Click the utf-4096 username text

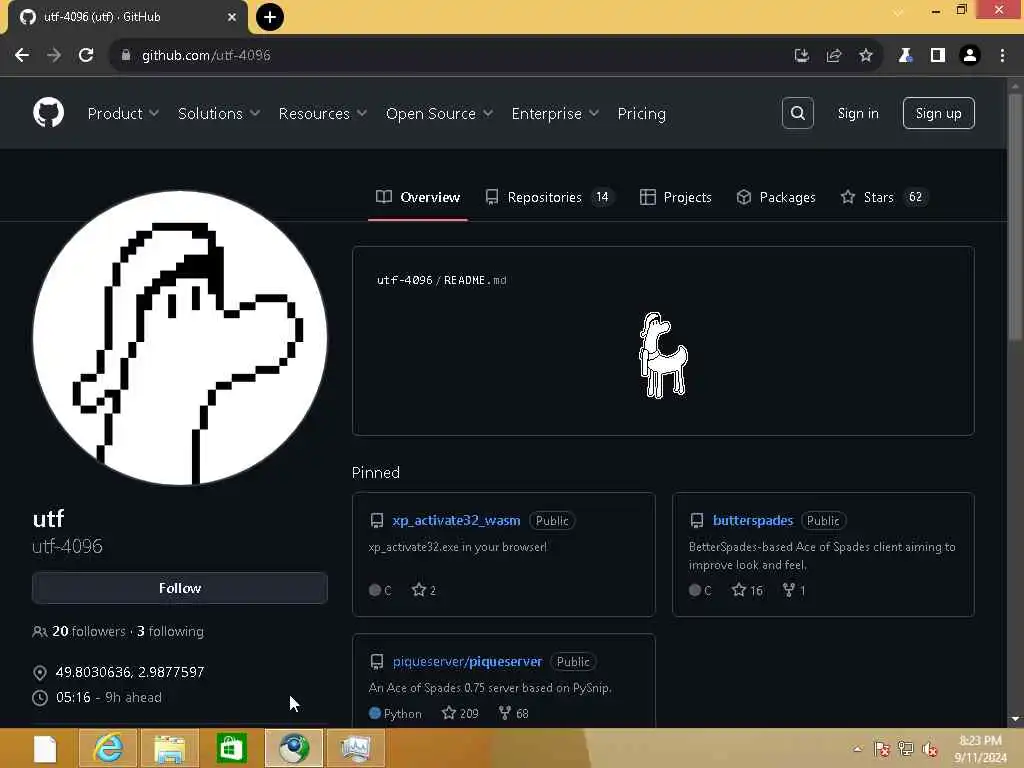(x=67, y=546)
